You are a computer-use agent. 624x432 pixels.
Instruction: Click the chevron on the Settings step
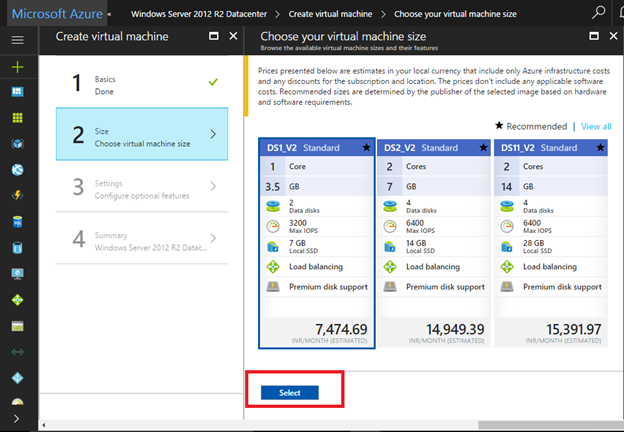[213, 186]
